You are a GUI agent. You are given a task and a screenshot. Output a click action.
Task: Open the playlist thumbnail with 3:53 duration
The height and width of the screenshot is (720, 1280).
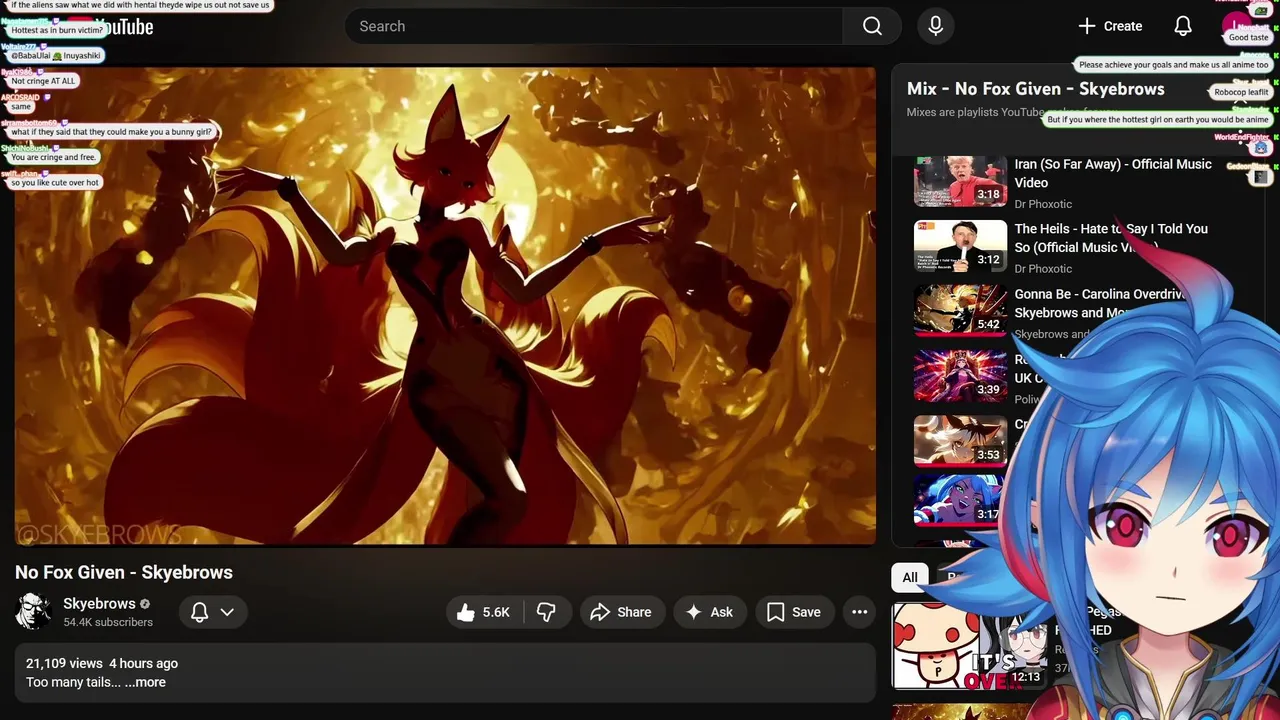[x=960, y=441]
